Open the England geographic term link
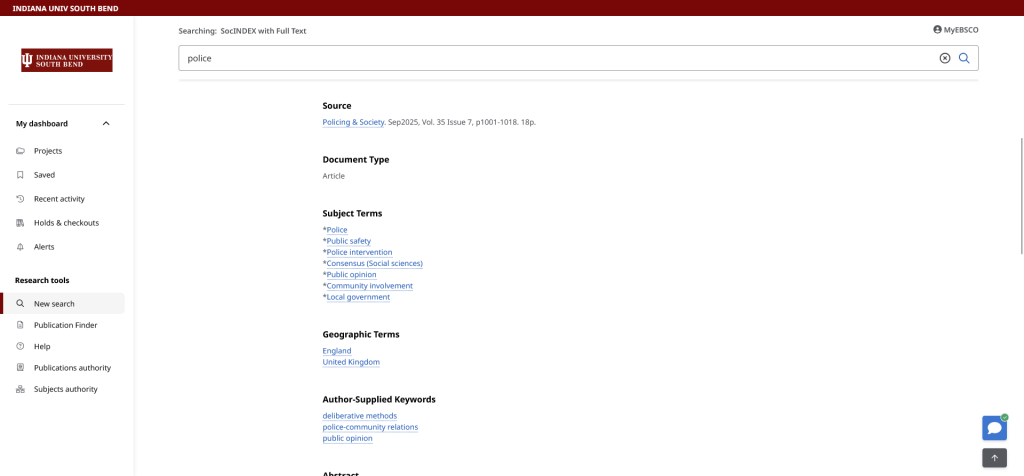Screen dimensions: 1024x476 [x=337, y=351]
